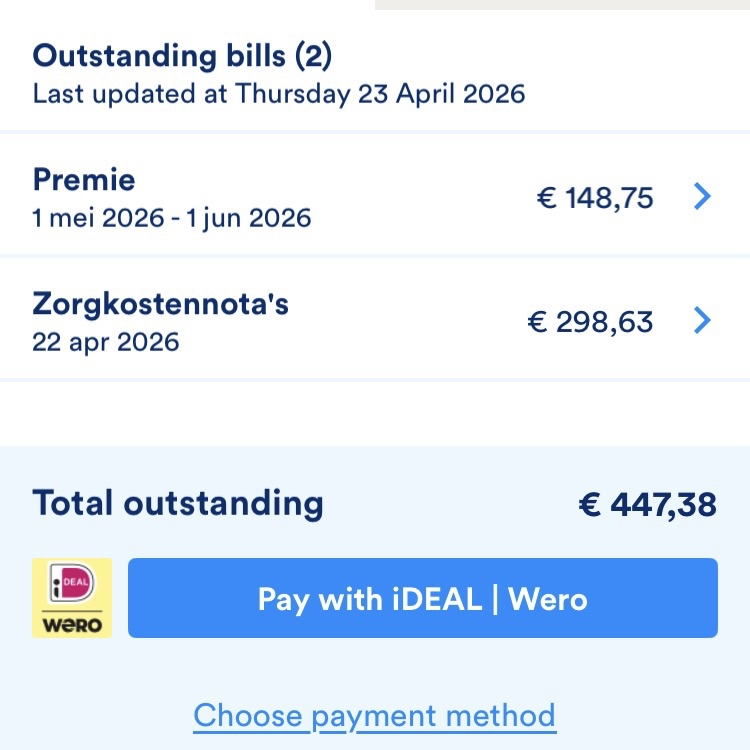Image resolution: width=750 pixels, height=750 pixels.
Task: Tap the Outstanding bills (2) heading
Action: 182,56
